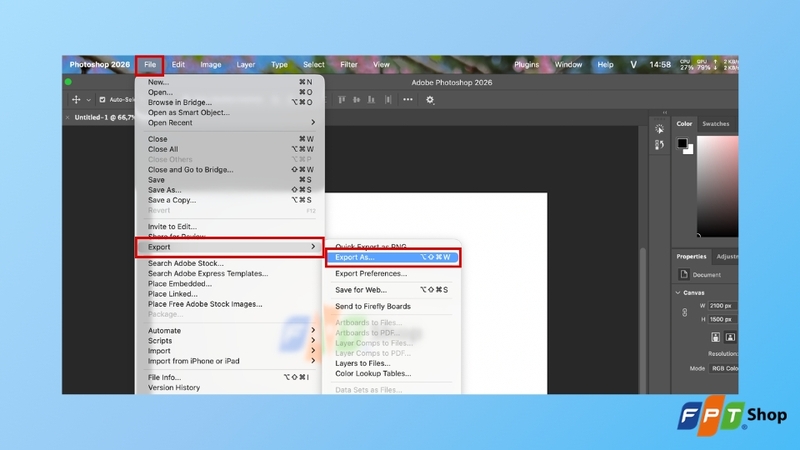Set canvas to portrait orientation icon

[715, 337]
